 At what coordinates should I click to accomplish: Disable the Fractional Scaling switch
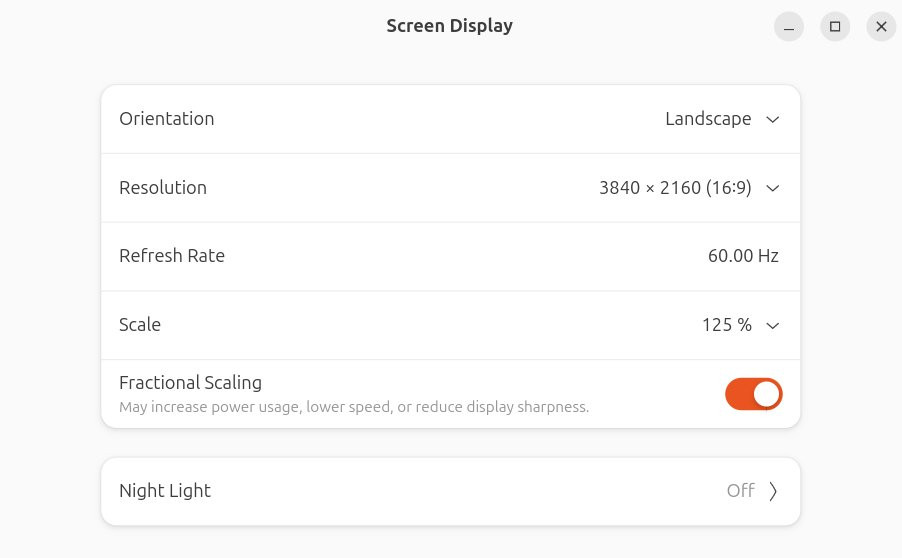[753, 394]
